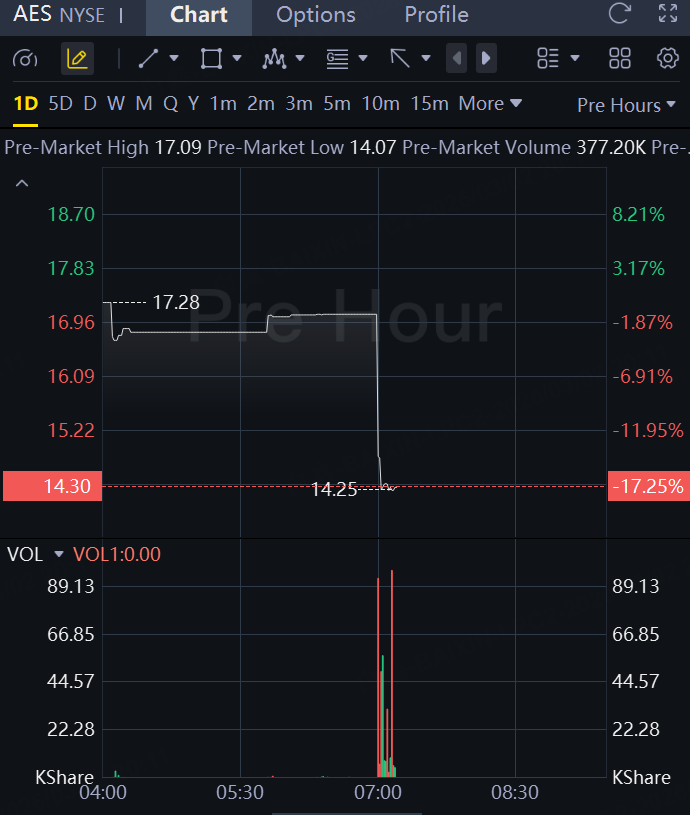Click the toolbar scroll right arrow
The width and height of the screenshot is (690, 815).
486,58
